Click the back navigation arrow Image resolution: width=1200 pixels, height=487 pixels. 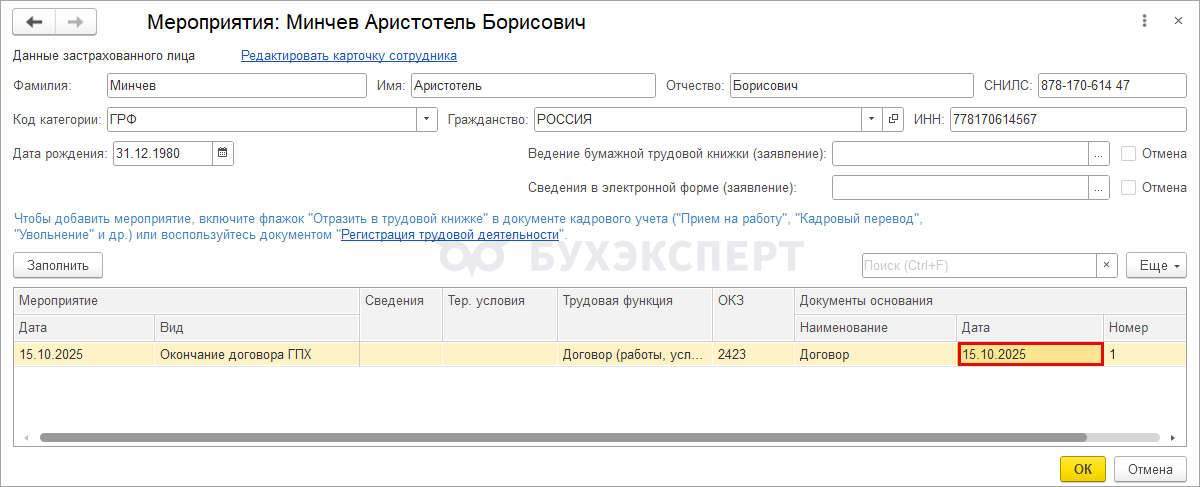[35, 22]
